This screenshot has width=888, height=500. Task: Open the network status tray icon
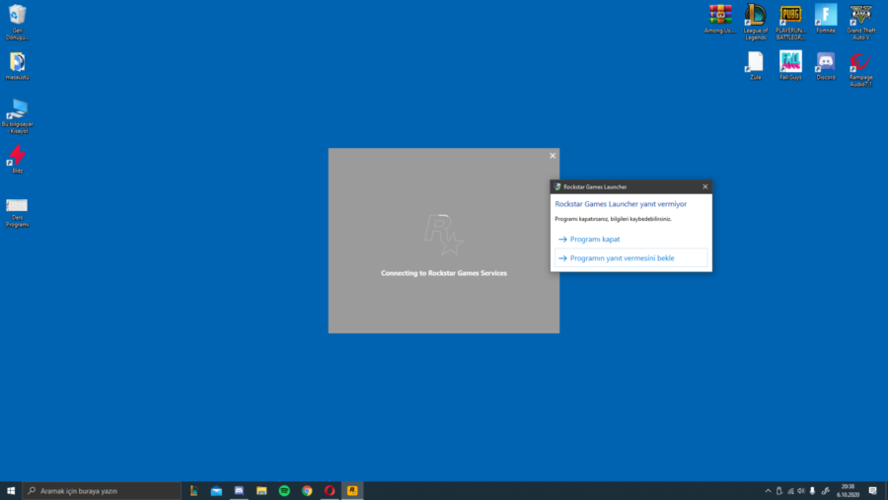791,491
